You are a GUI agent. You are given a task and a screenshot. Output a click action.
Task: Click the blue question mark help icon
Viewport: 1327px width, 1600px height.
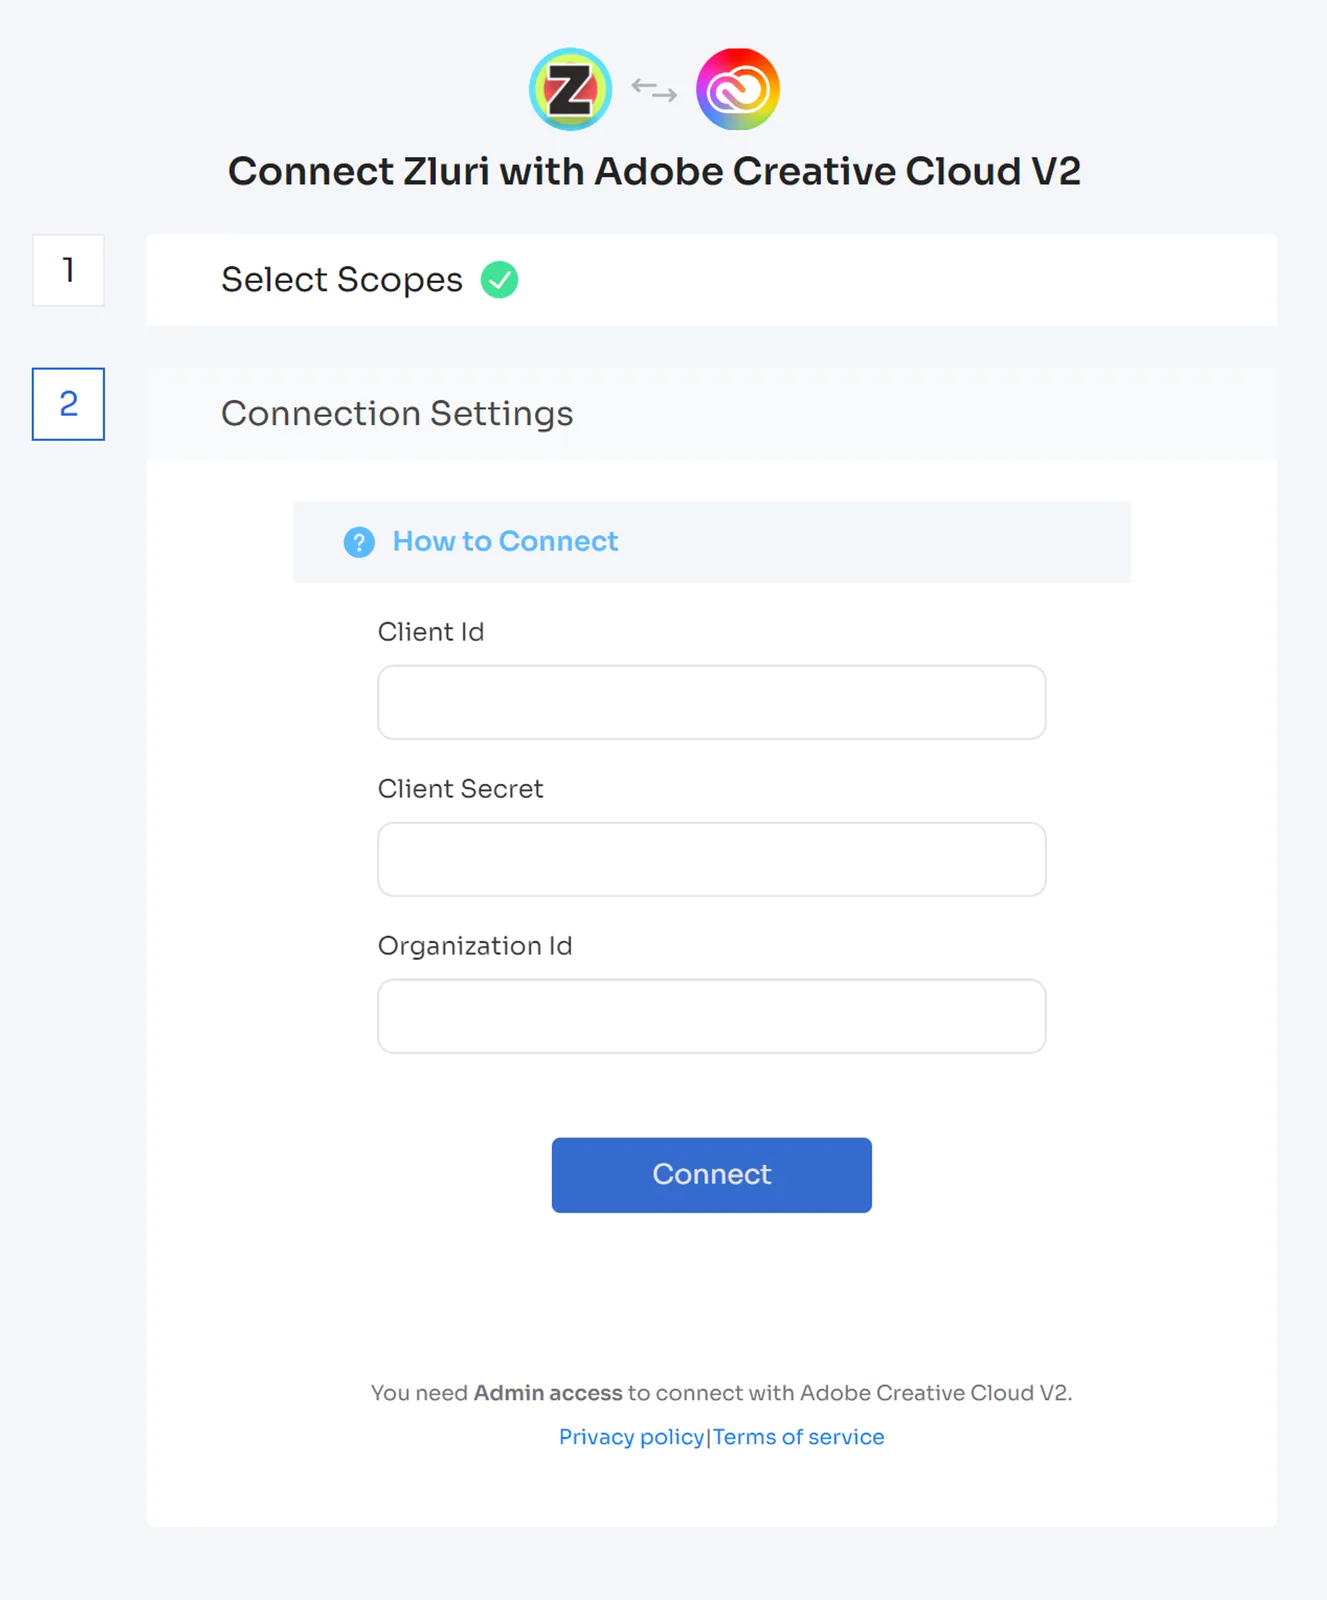359,542
